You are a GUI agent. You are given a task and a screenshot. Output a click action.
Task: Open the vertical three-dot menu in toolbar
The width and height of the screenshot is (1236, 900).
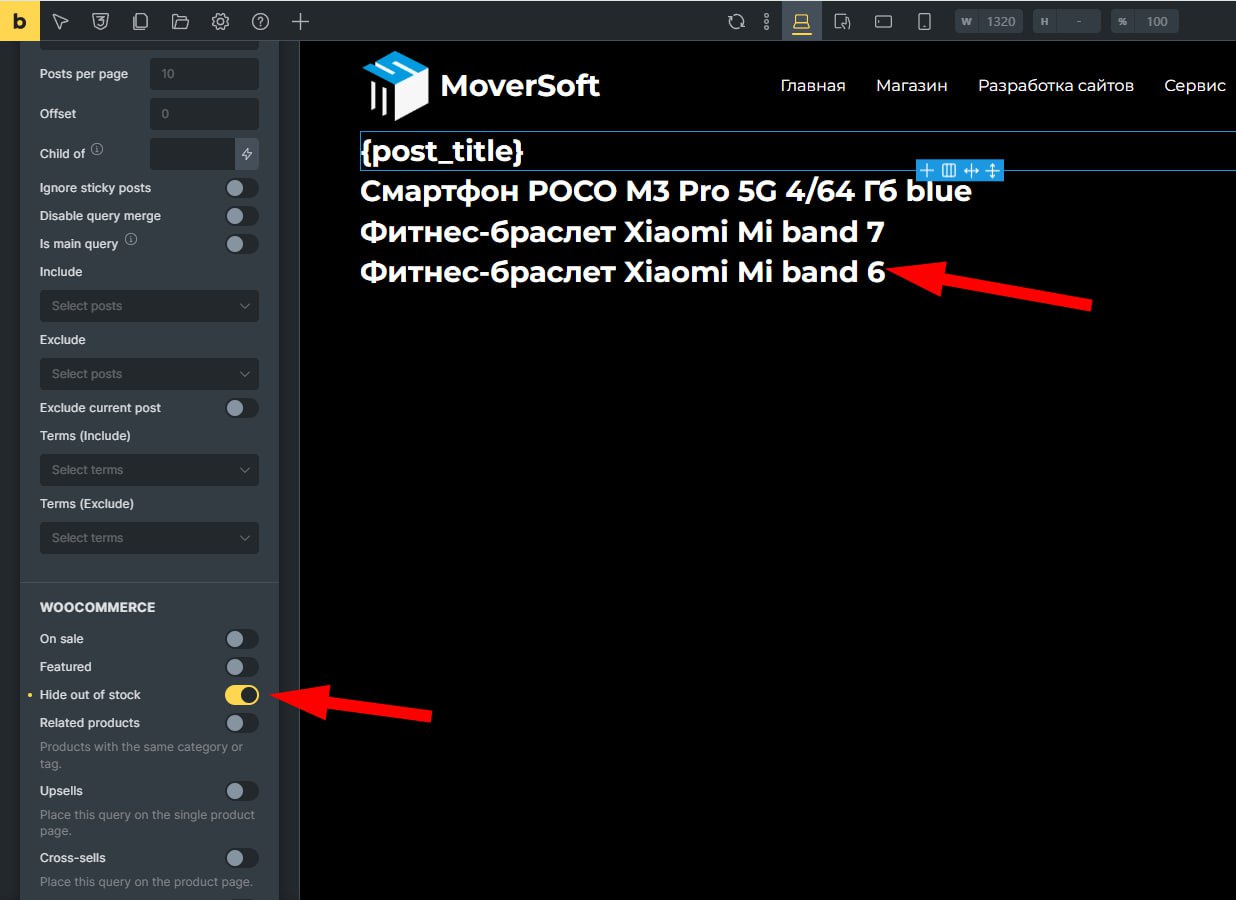coord(767,21)
